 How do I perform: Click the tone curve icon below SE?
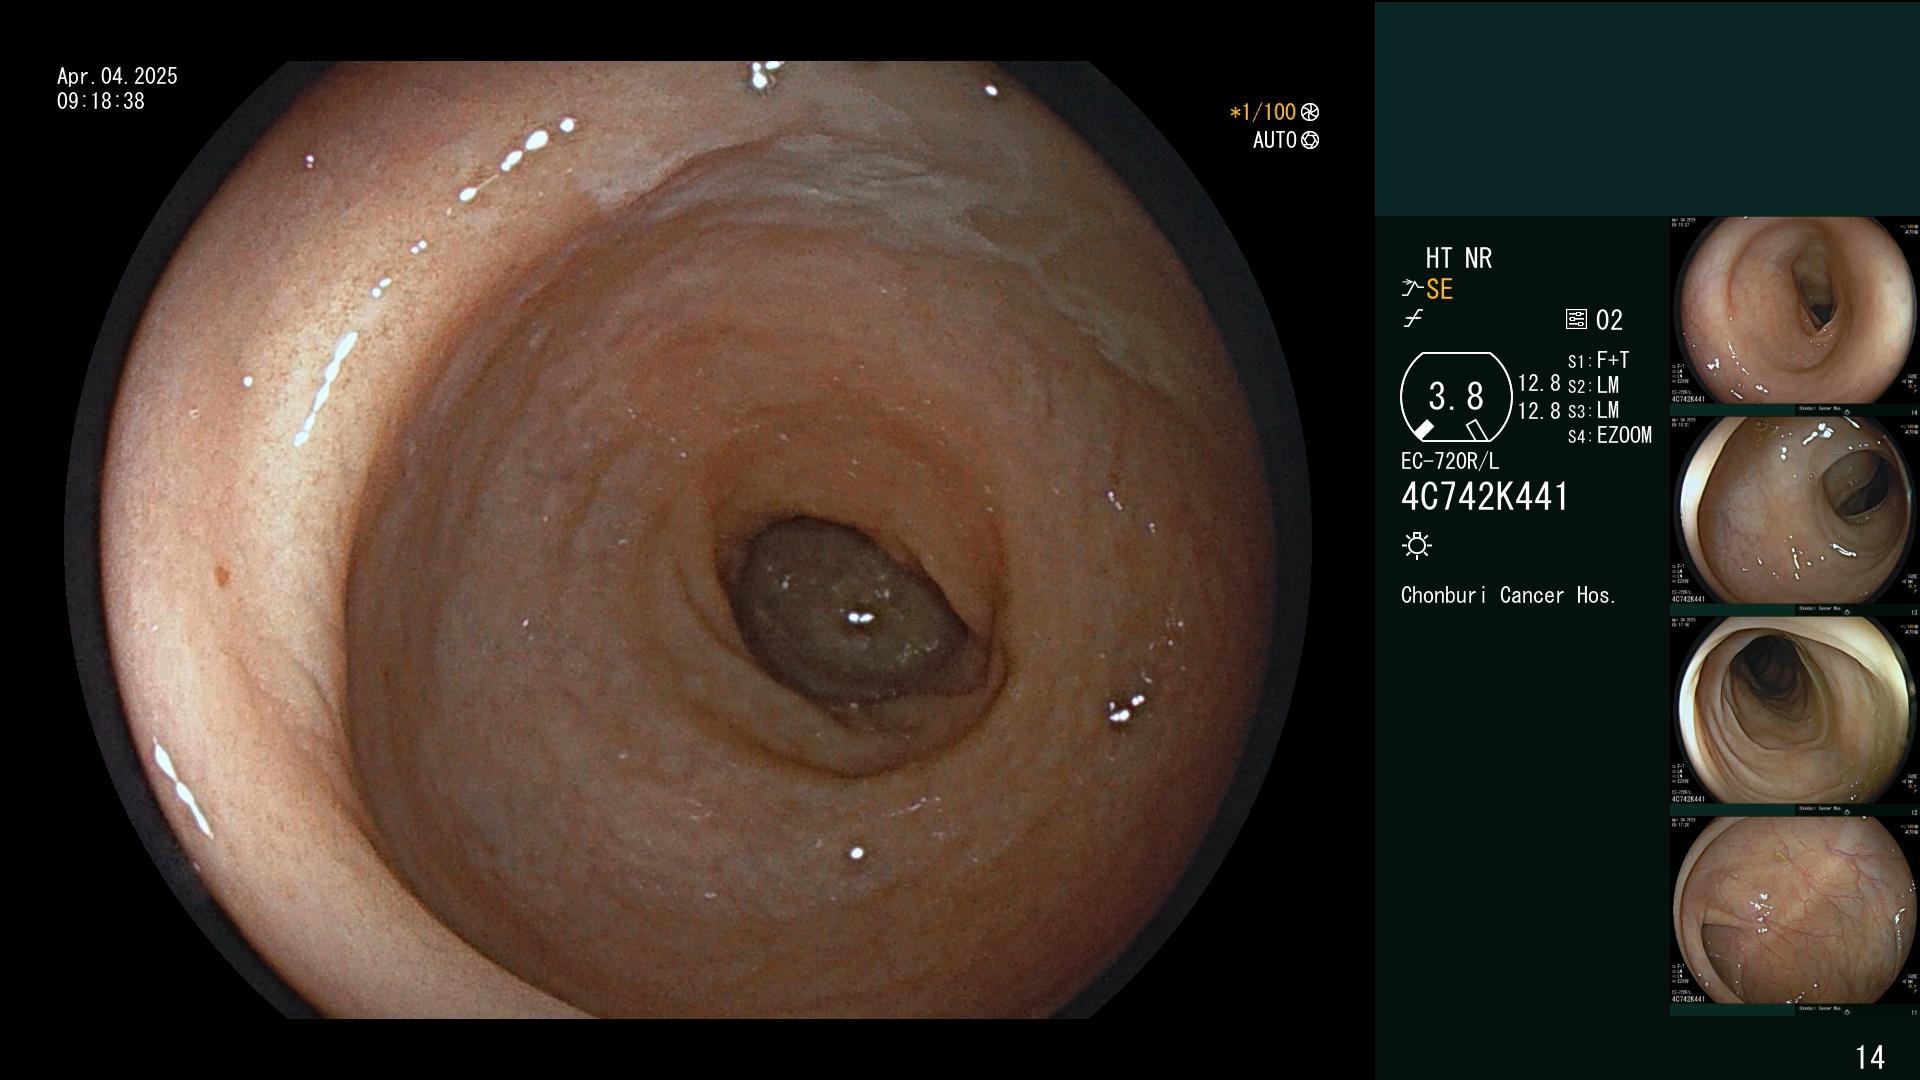coord(1413,319)
